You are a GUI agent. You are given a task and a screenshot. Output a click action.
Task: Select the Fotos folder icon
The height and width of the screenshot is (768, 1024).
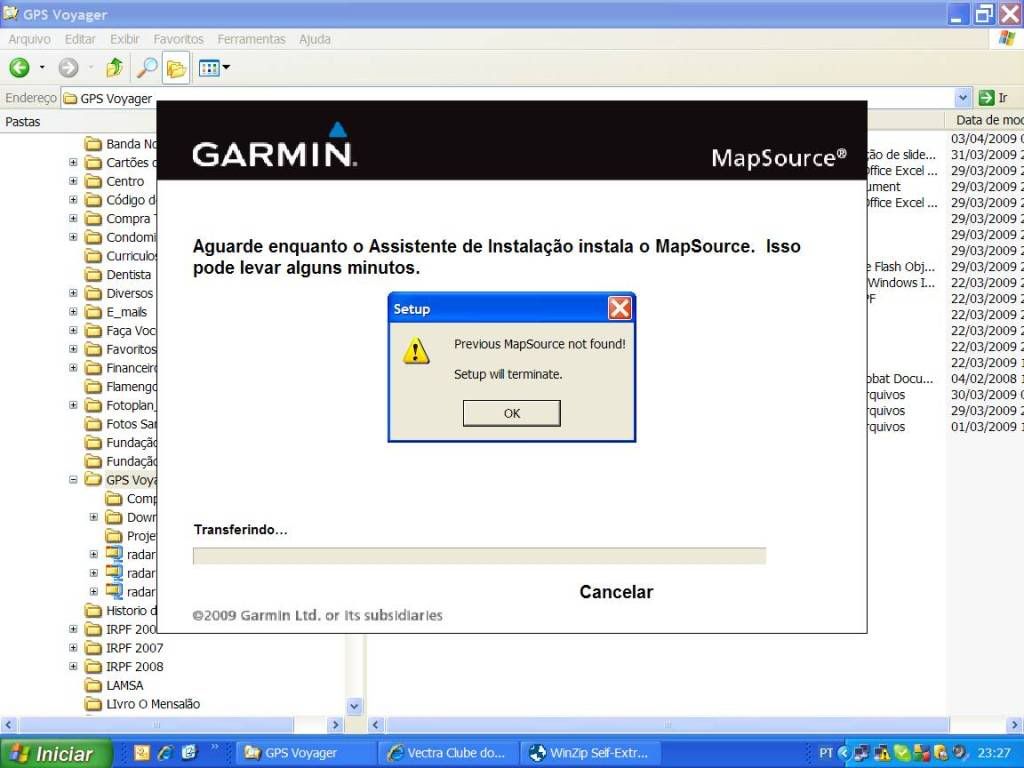(94, 424)
